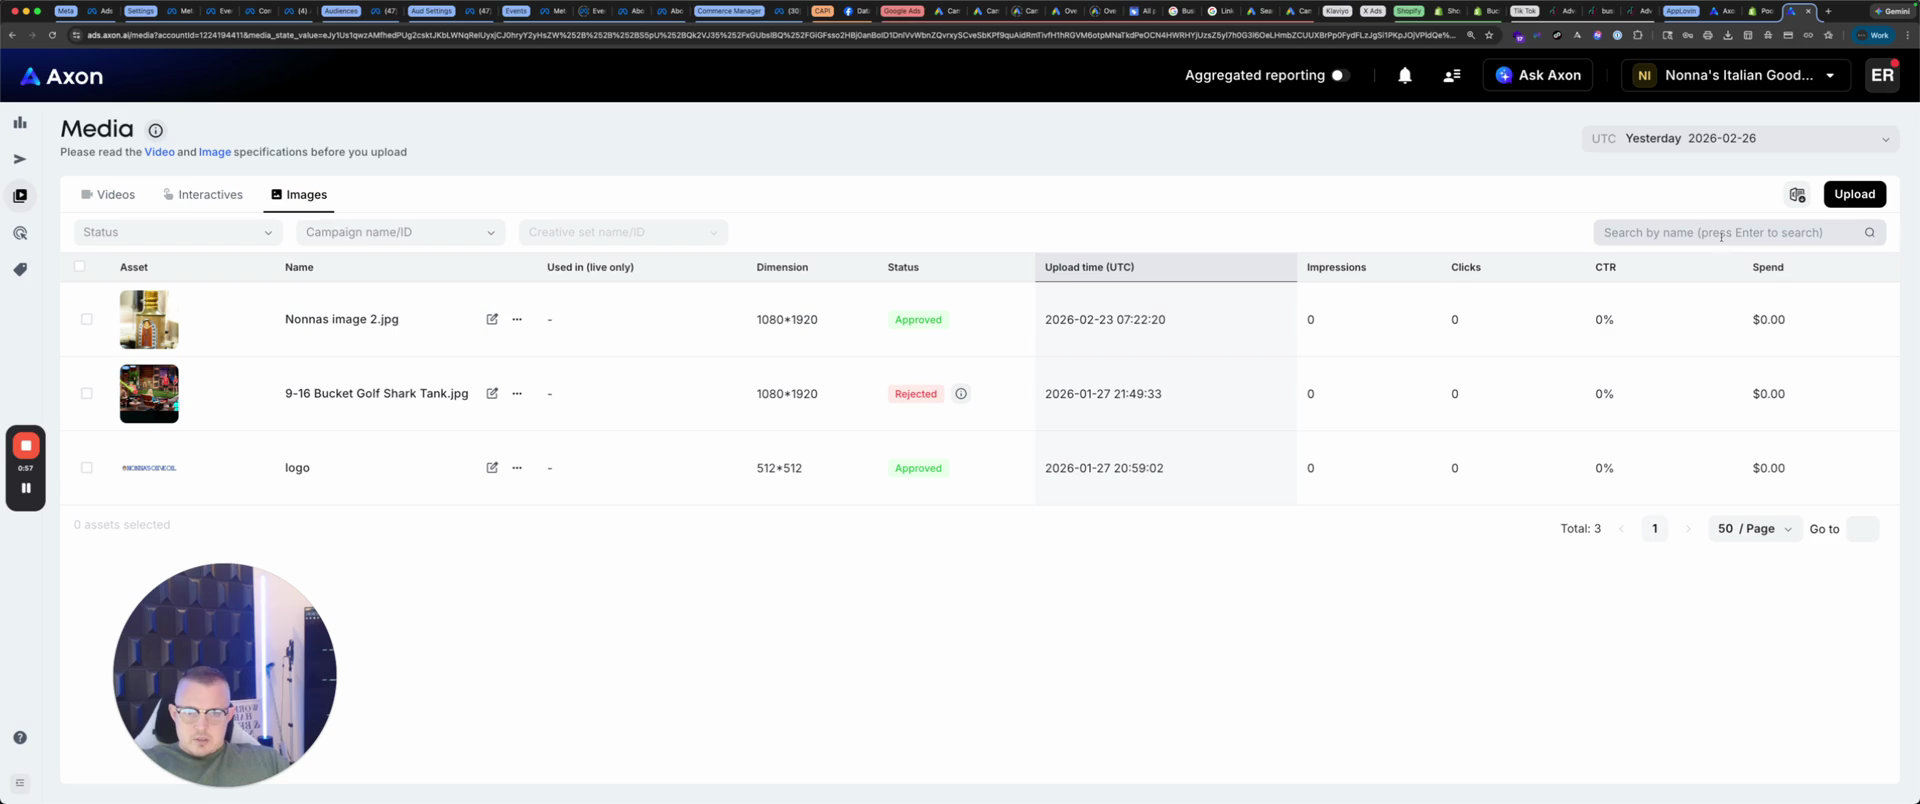The height and width of the screenshot is (804, 1920).
Task: Open the info icon beside Rejected status
Action: tap(960, 394)
